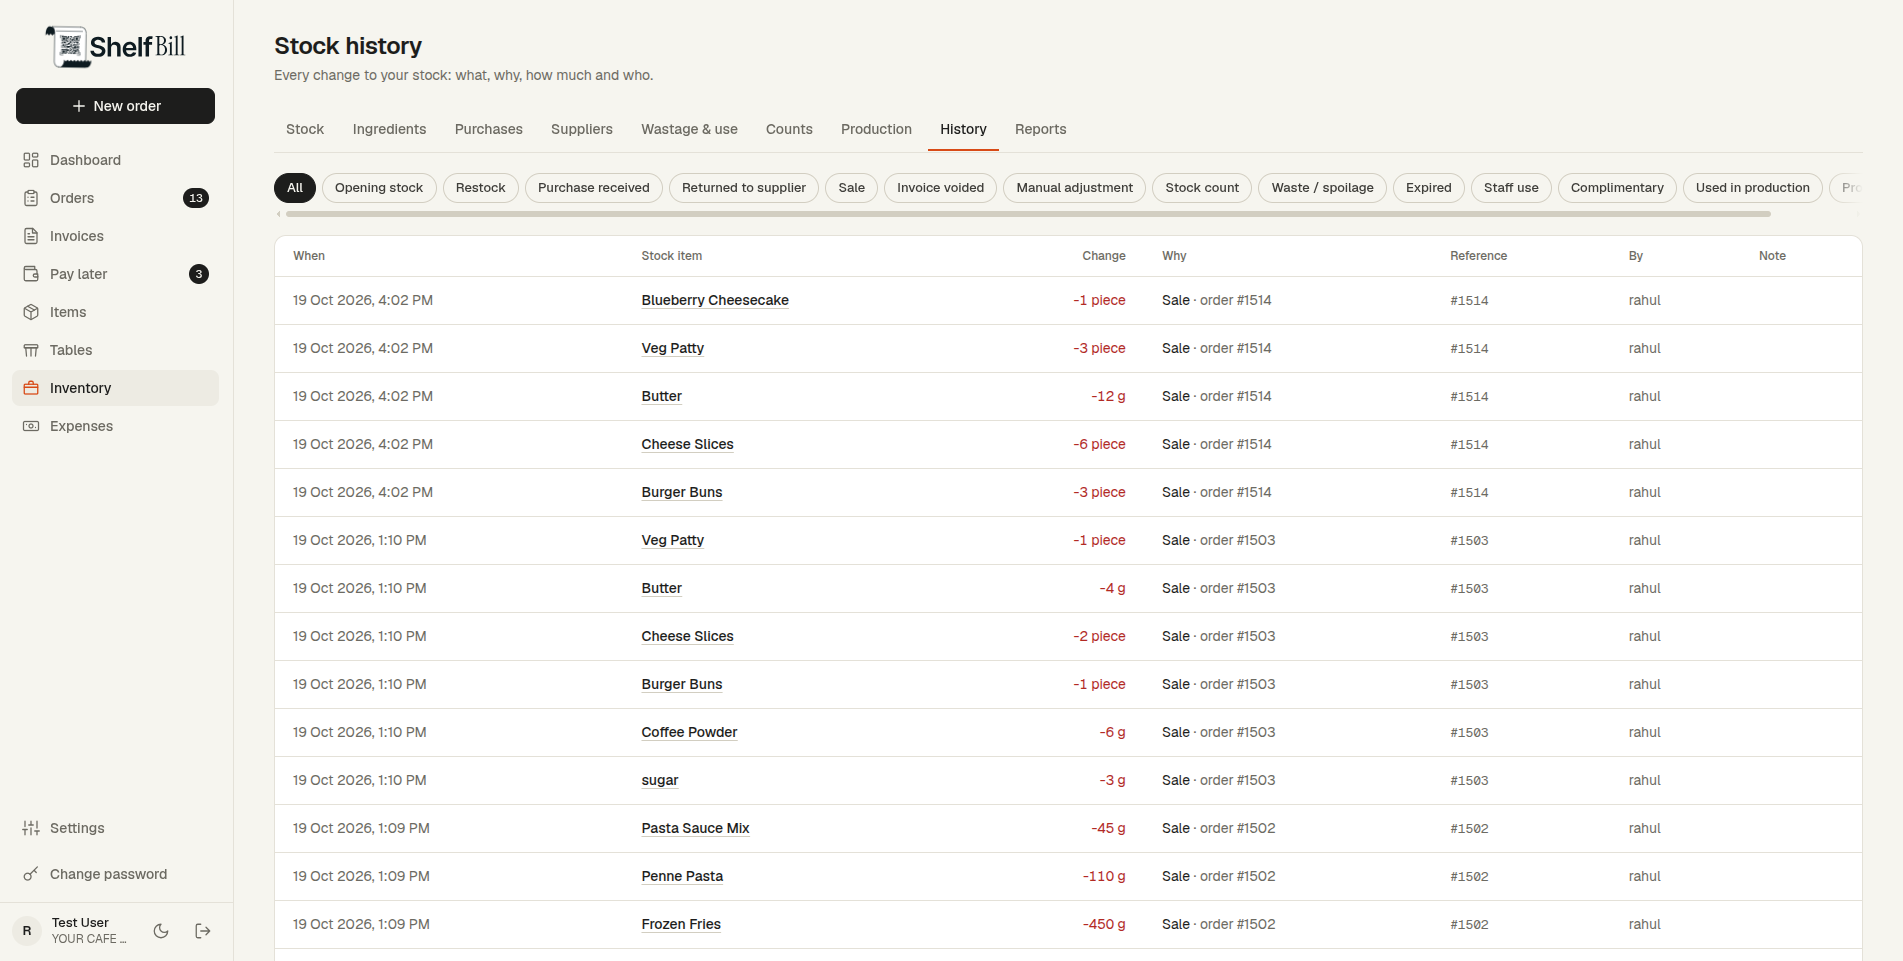Image resolution: width=1903 pixels, height=961 pixels.
Task: Open Pasta Sauce Mix item link
Action: click(x=695, y=828)
